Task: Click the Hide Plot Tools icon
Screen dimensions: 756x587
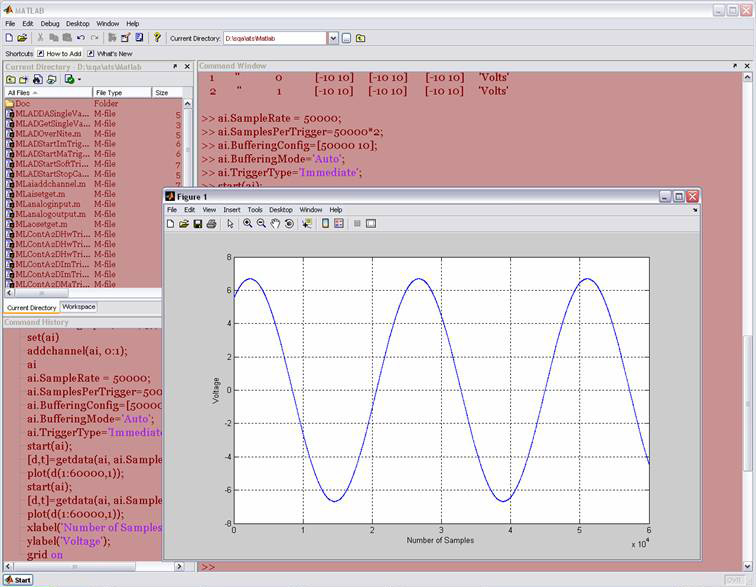Action: click(x=357, y=224)
